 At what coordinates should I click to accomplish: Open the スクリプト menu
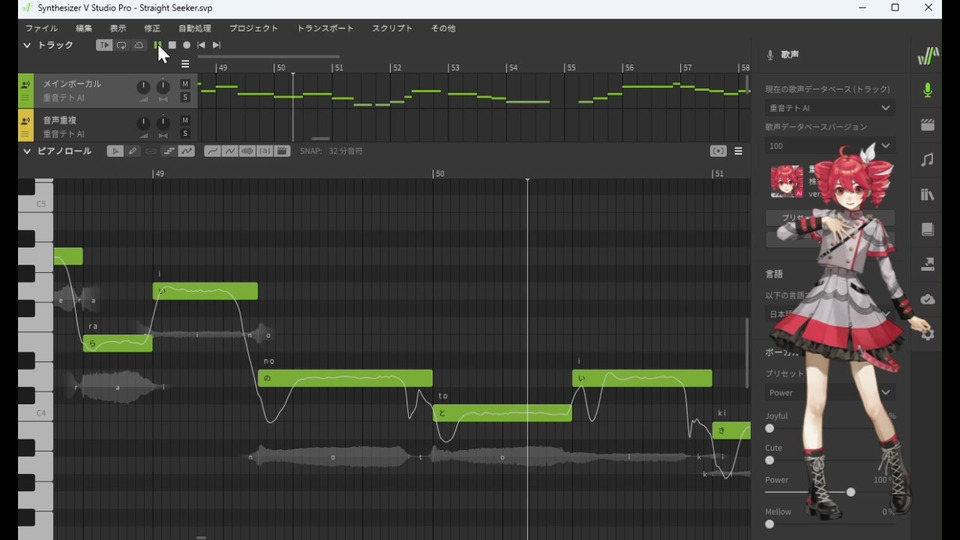392,28
